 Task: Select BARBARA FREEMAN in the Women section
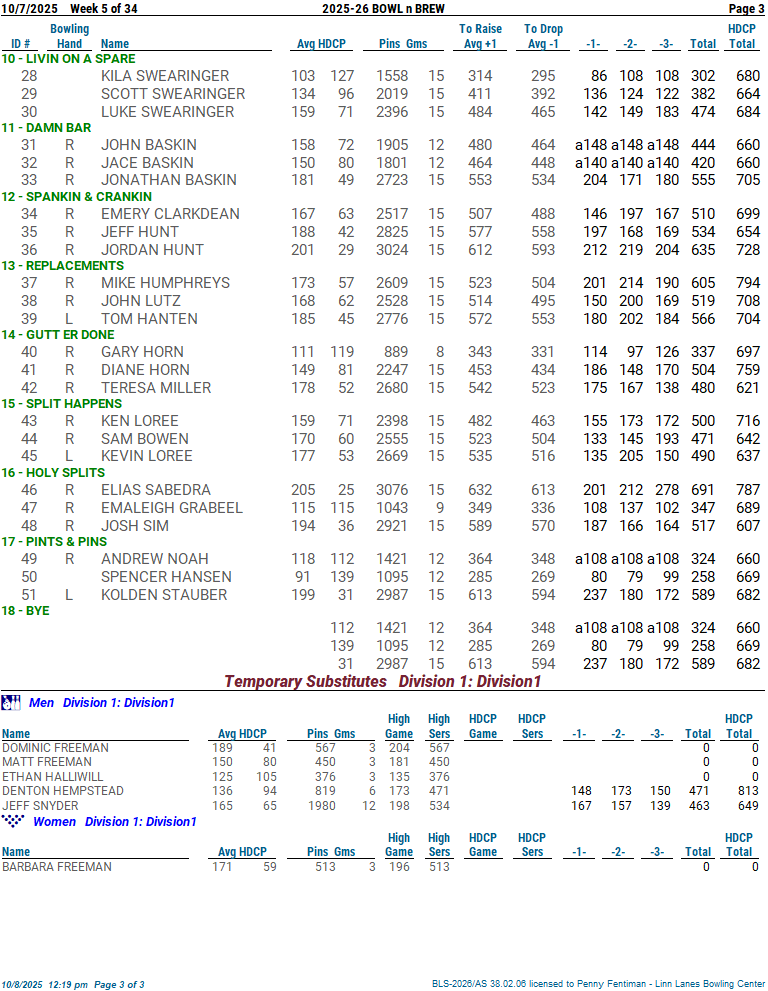[x=55, y=867]
